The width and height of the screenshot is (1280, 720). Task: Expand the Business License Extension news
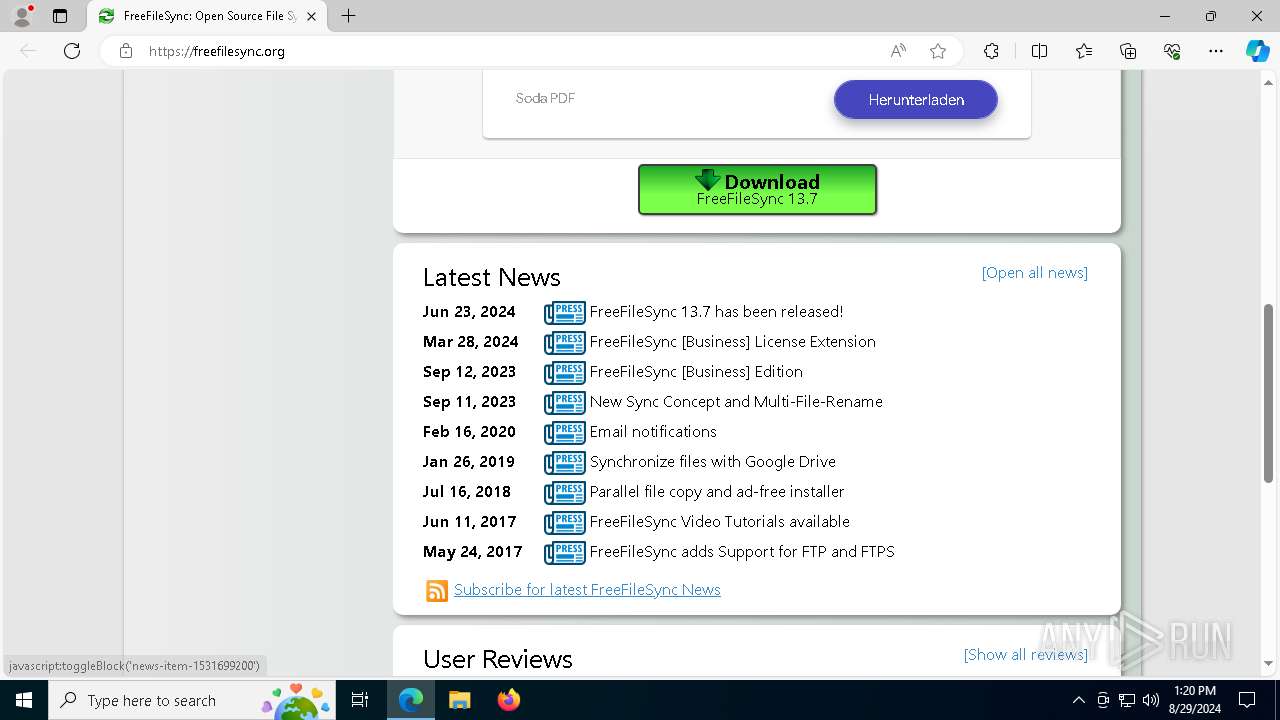(732, 342)
